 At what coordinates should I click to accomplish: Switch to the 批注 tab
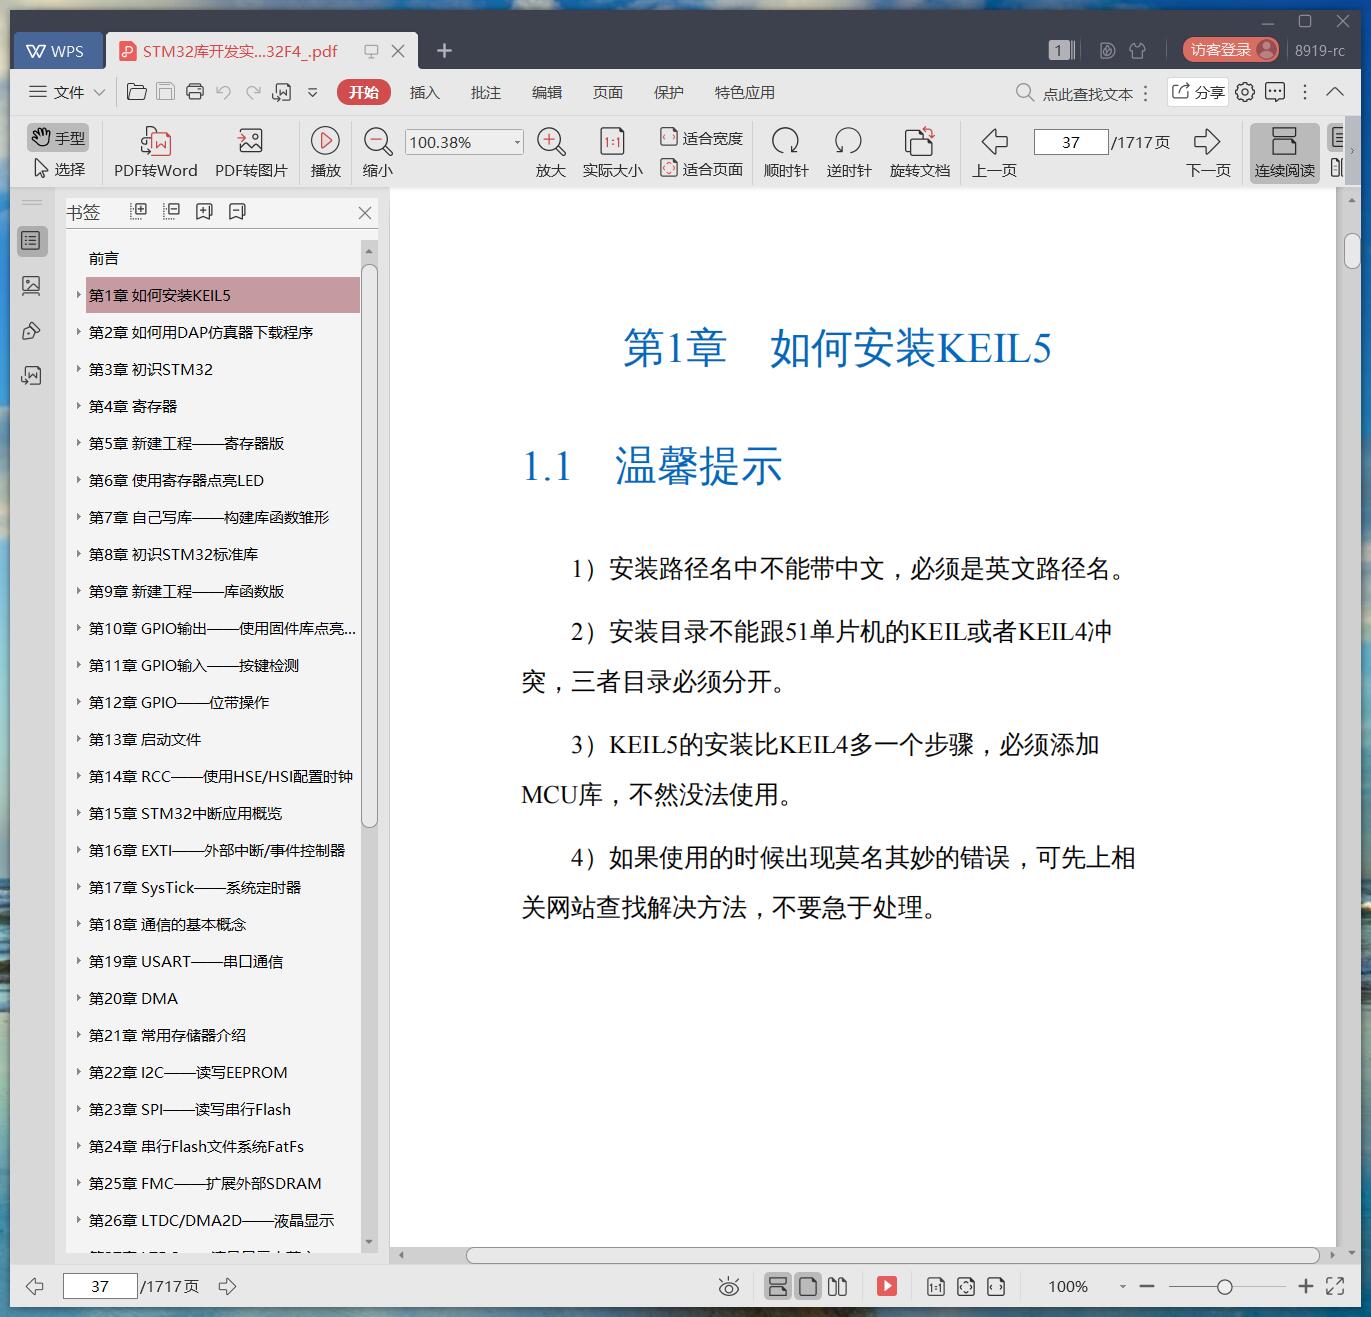485,92
